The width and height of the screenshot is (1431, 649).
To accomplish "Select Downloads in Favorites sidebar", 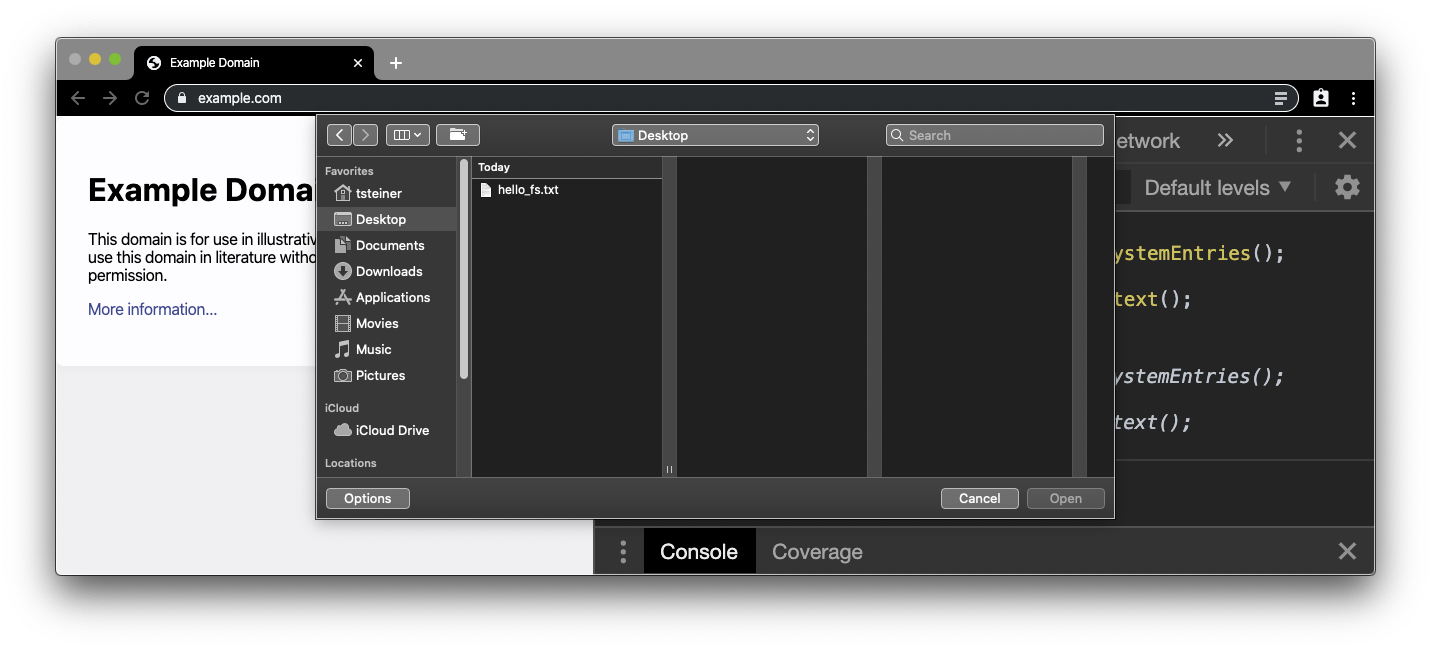I will click(x=388, y=271).
